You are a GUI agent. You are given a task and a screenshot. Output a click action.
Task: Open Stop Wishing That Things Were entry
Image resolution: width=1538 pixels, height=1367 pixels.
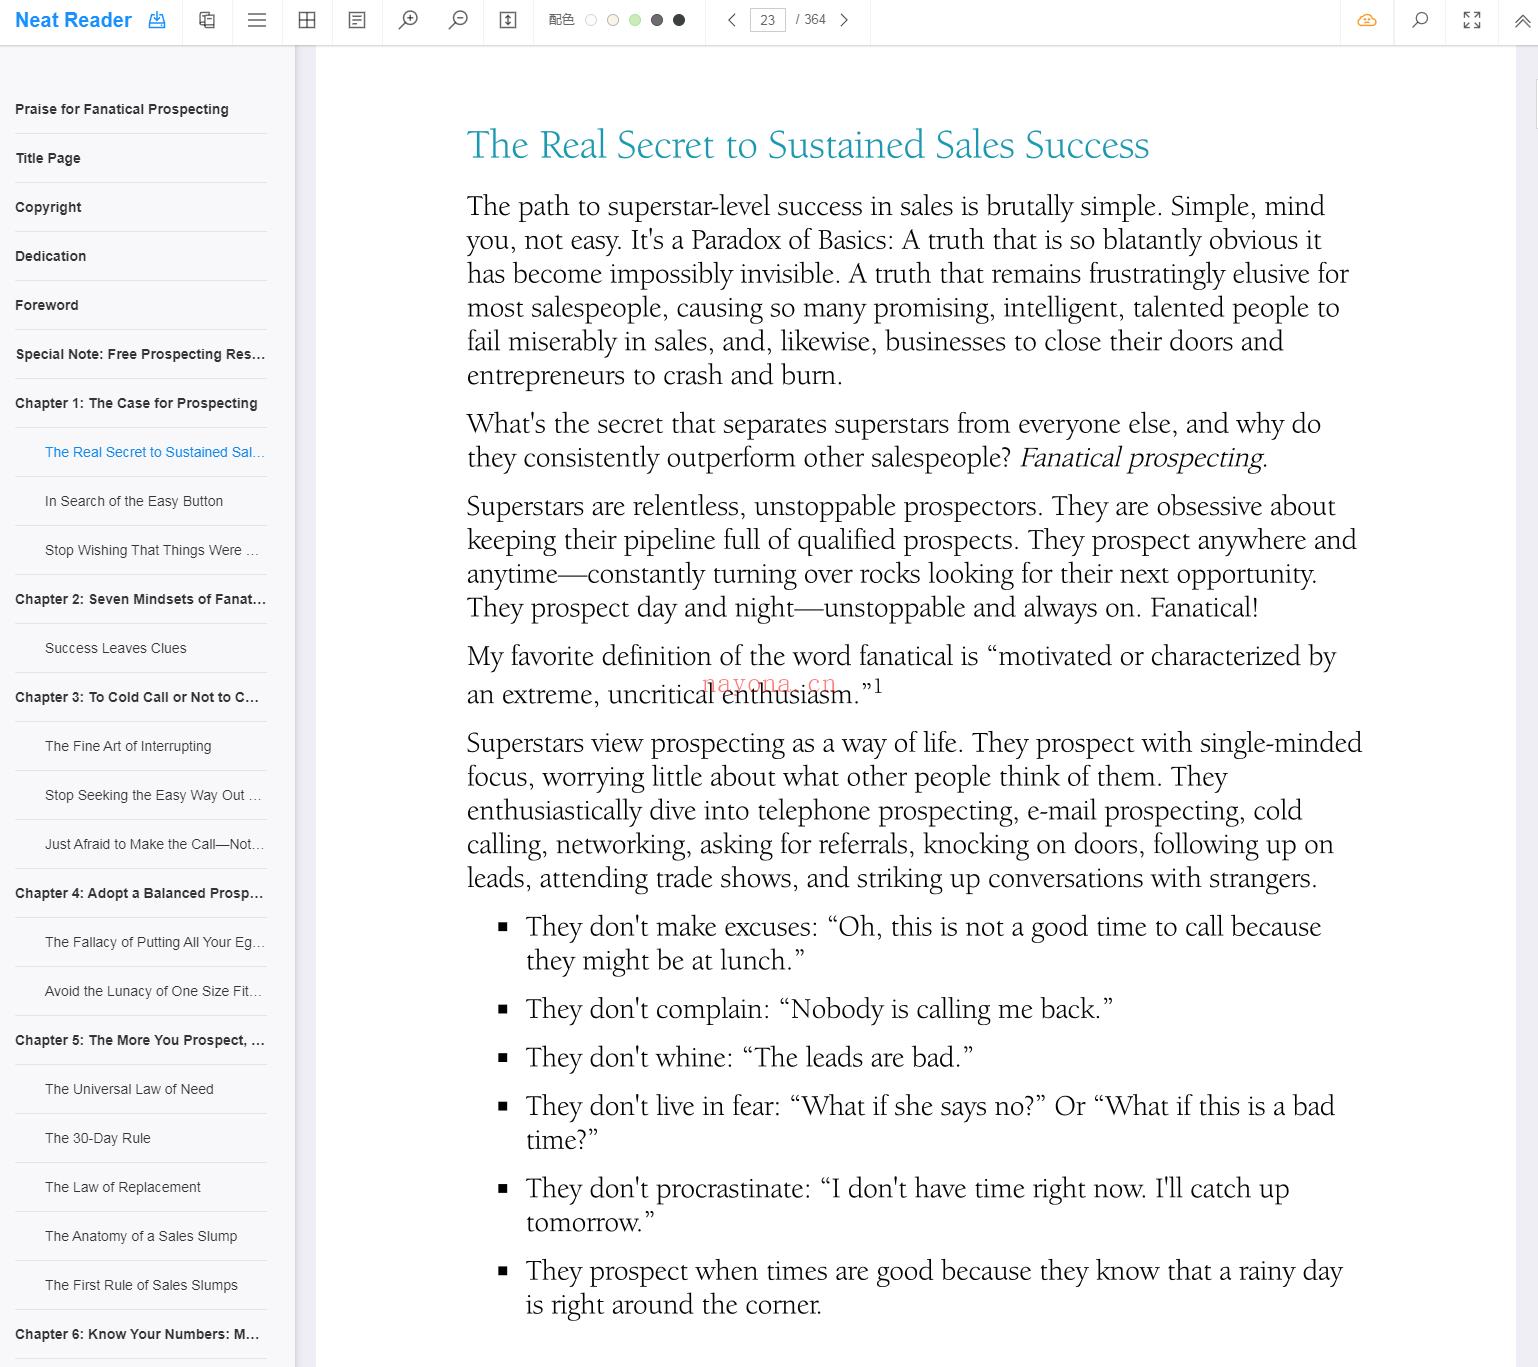pyautogui.click(x=152, y=550)
